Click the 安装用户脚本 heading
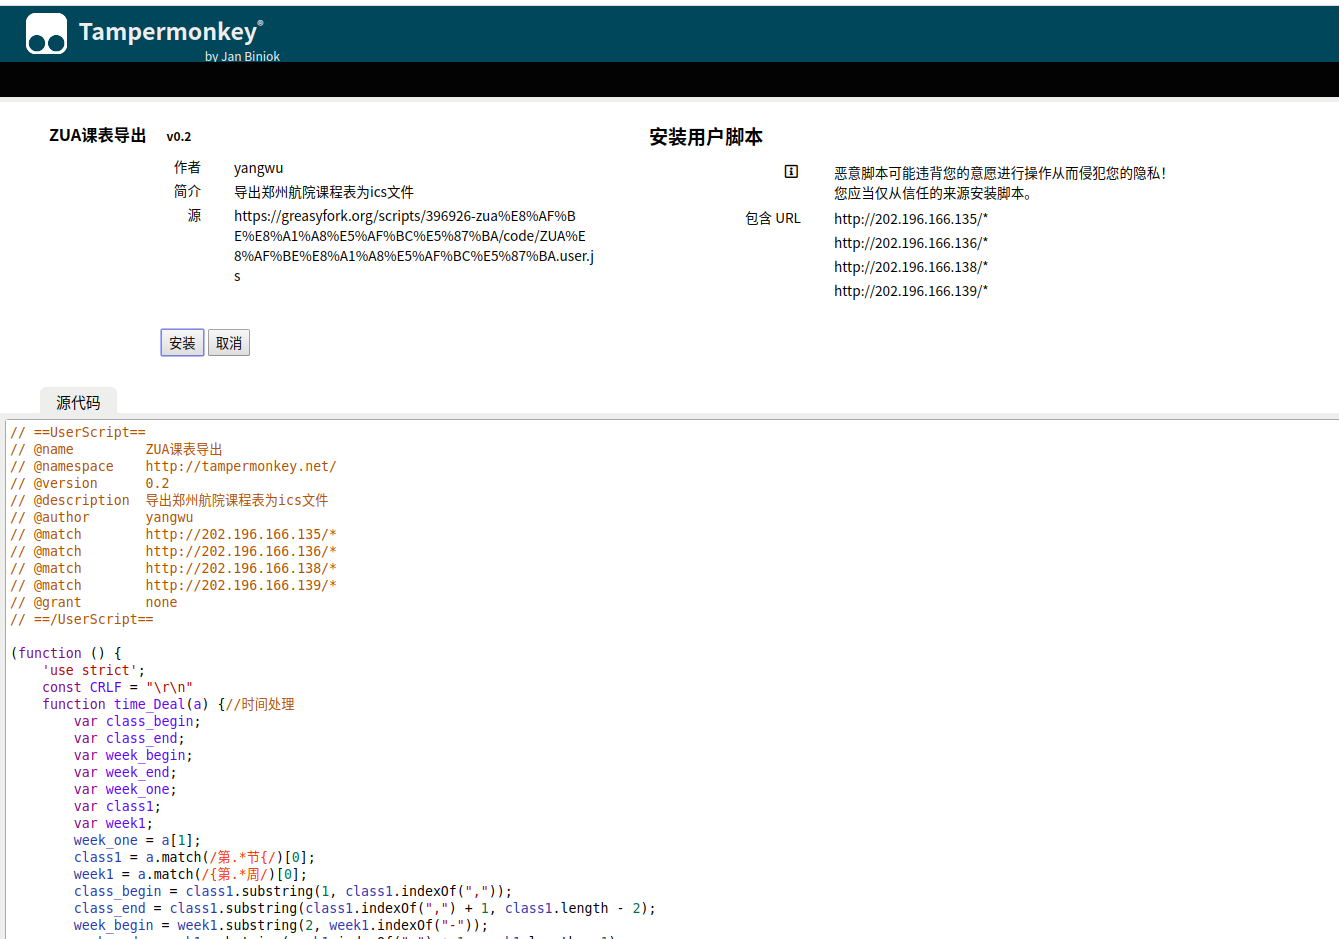 [706, 137]
